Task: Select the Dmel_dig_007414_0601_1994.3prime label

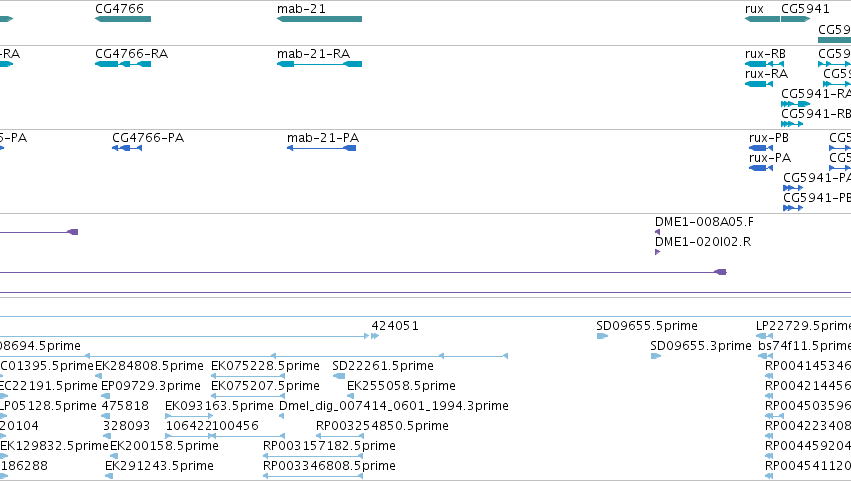Action: click(394, 407)
